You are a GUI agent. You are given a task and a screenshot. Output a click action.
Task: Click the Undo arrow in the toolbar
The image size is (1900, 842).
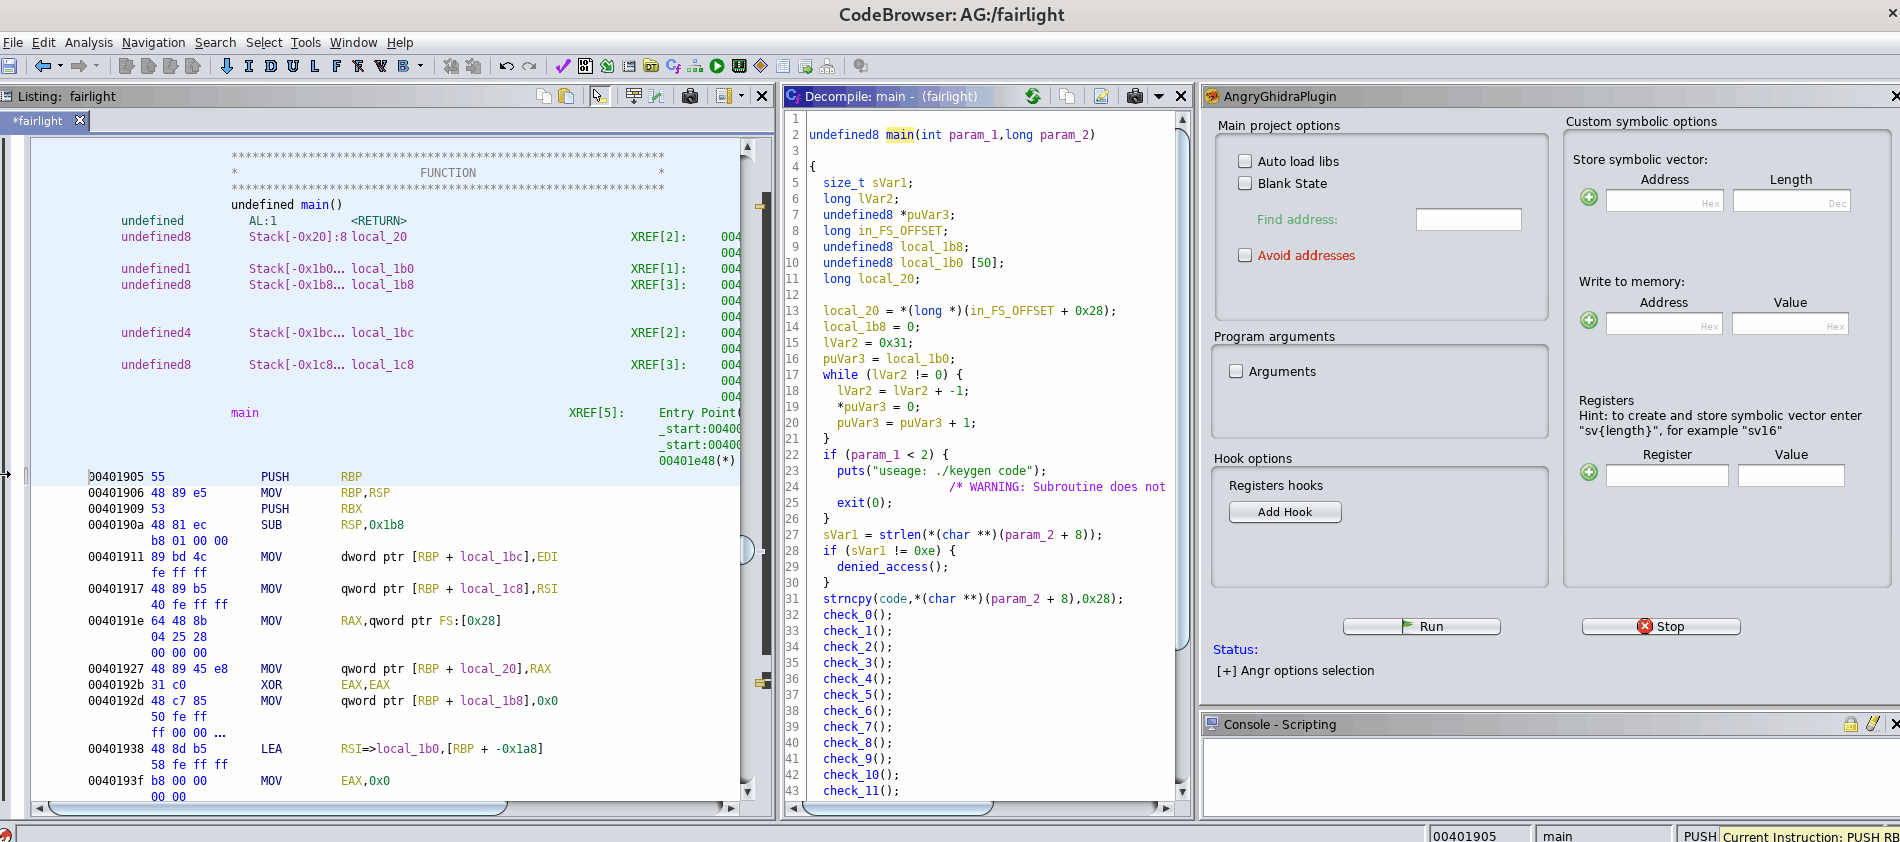506,66
